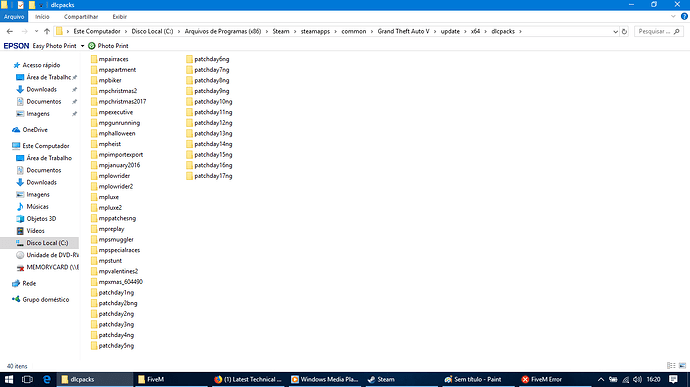Select the mpexecutive folder name
The image size is (690, 387).
click(115, 112)
